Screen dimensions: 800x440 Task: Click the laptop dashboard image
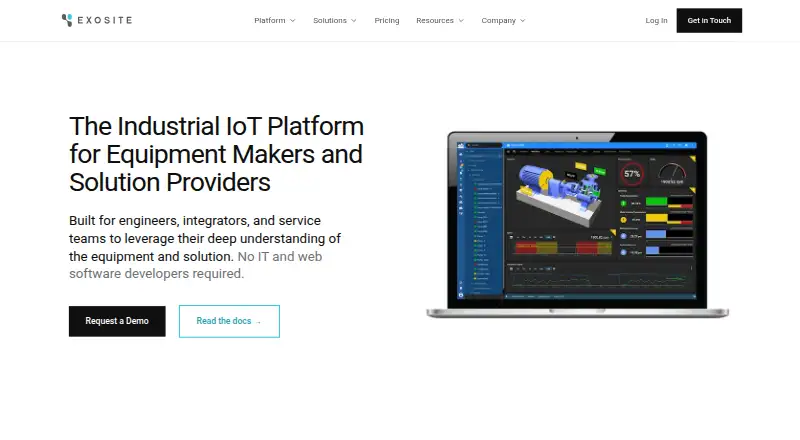[x=577, y=225]
